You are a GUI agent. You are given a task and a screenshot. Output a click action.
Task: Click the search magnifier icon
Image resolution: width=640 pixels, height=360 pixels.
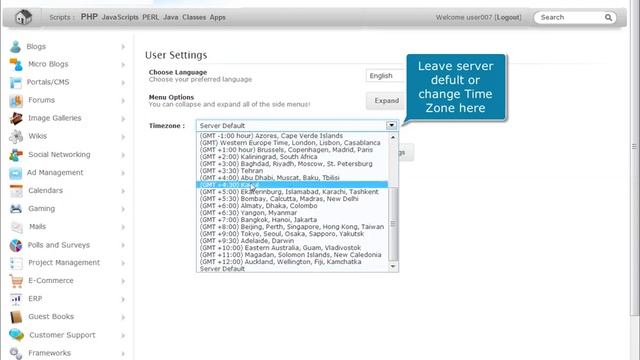[608, 18]
